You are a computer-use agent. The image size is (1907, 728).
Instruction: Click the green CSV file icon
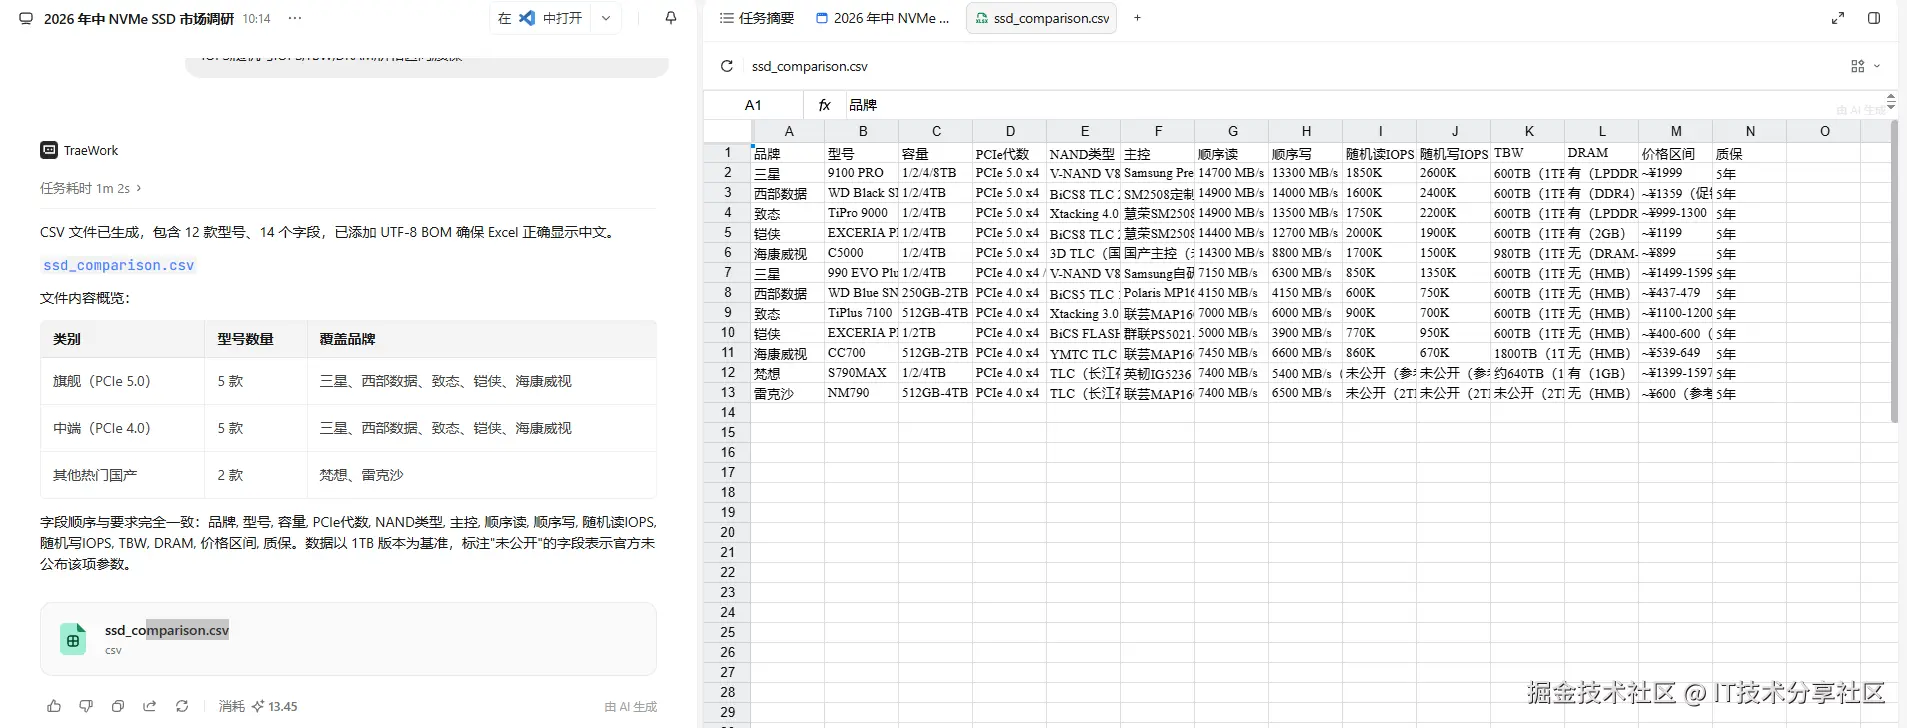(x=73, y=639)
